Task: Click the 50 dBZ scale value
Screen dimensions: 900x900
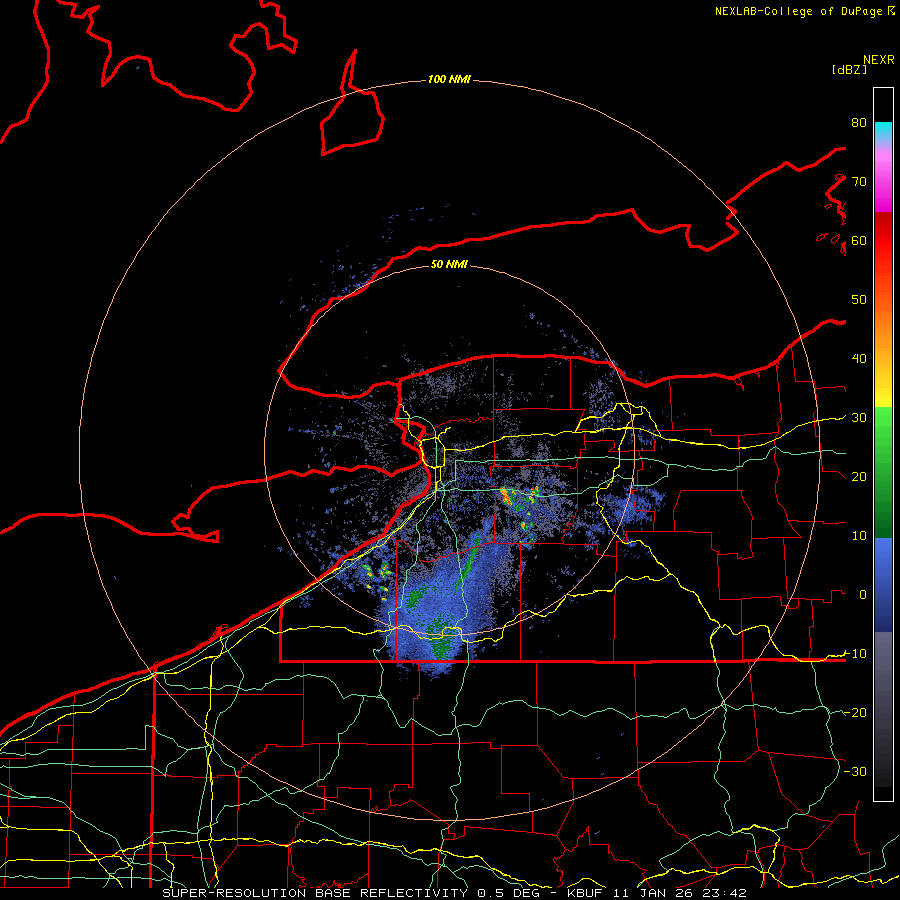Action: 859,300
